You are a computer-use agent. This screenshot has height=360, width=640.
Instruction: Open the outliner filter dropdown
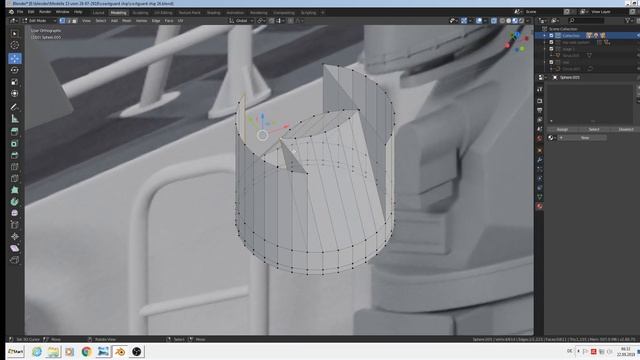pyautogui.click(x=629, y=20)
